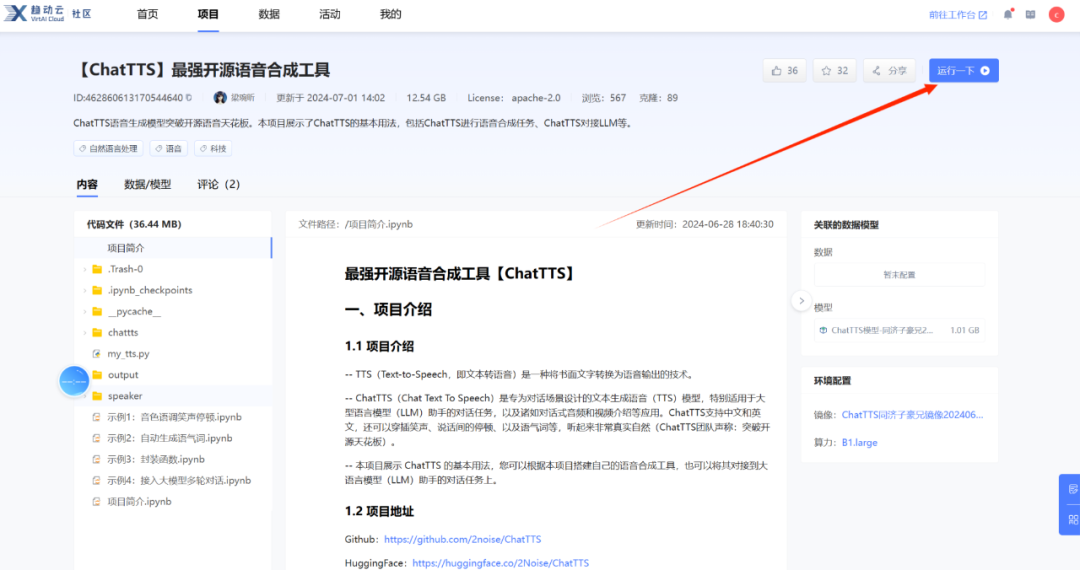Open the author avatar 梁晓昕

point(220,98)
